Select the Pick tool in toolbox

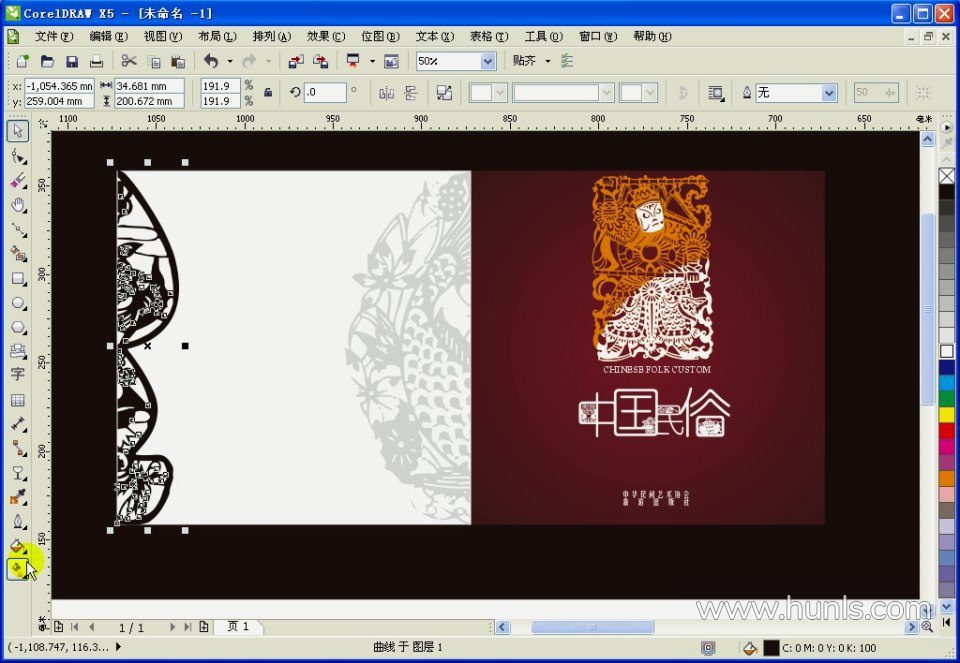point(18,131)
